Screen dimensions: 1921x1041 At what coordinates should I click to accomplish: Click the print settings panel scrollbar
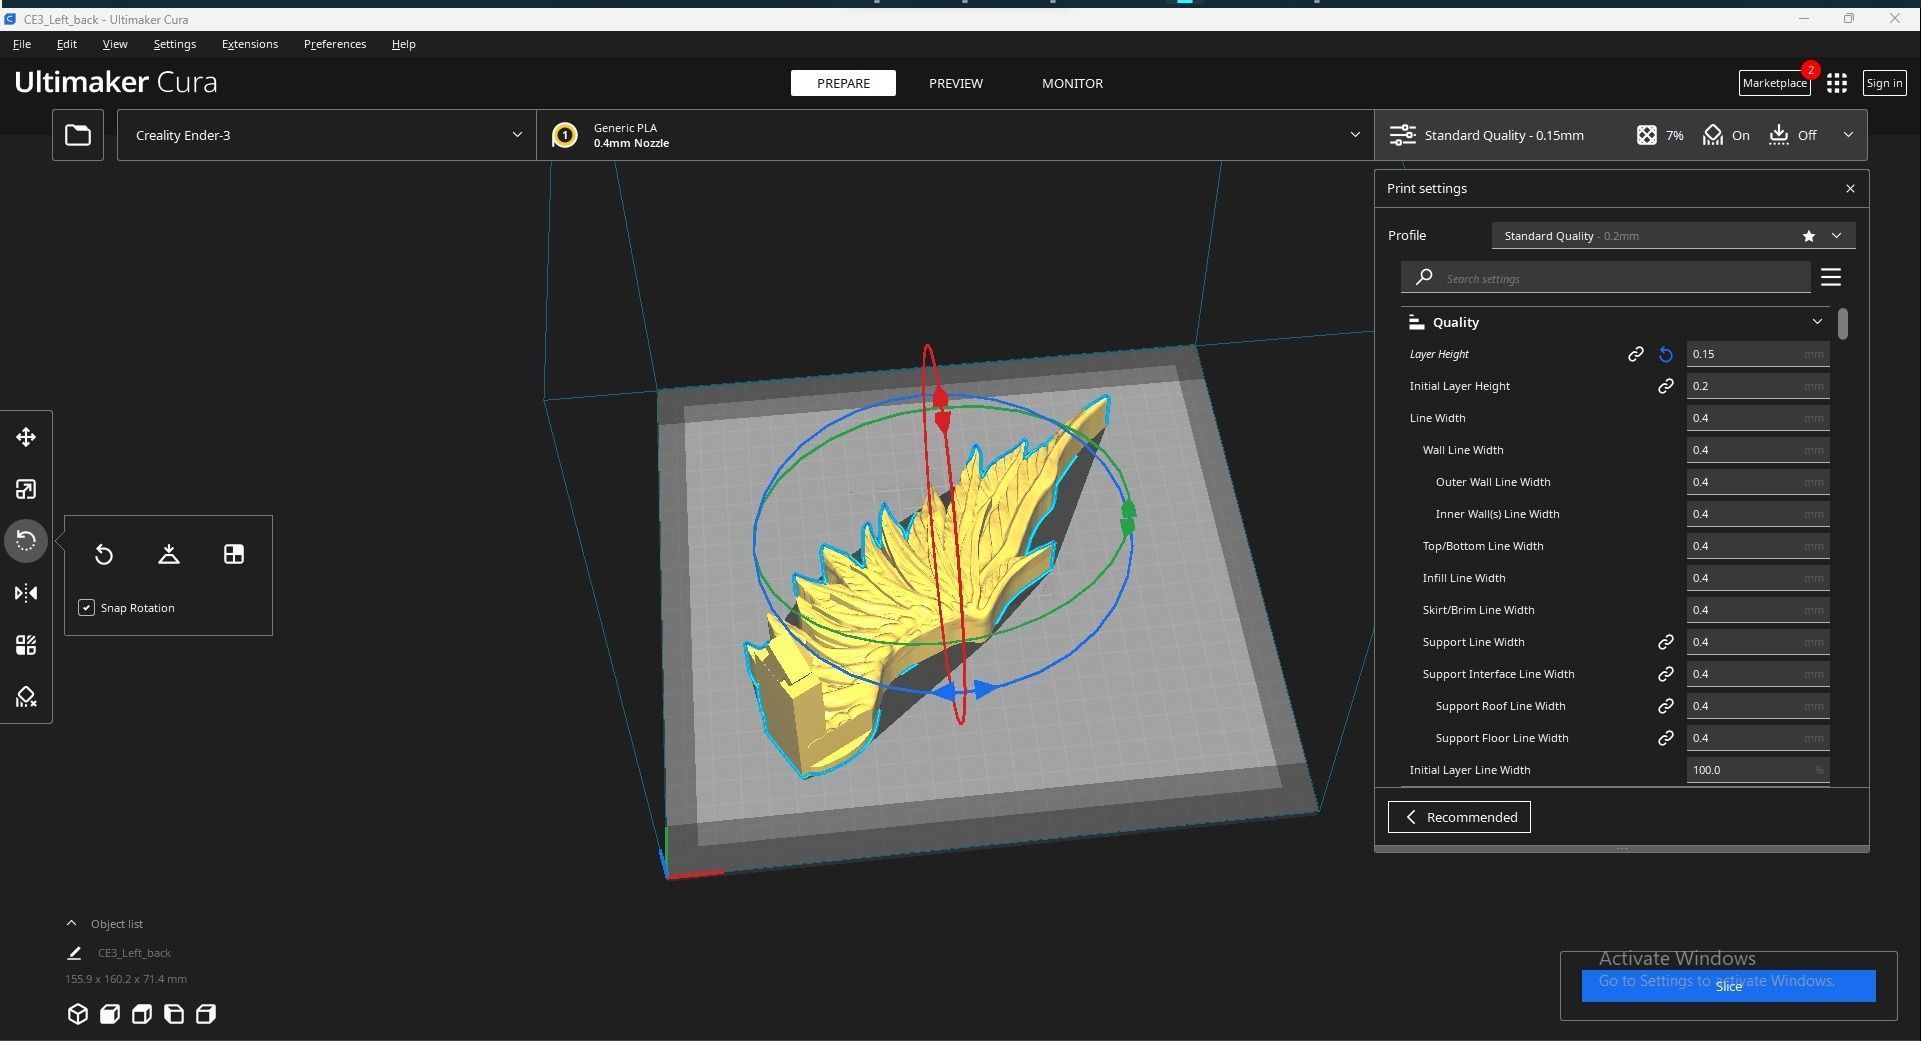pos(1842,324)
